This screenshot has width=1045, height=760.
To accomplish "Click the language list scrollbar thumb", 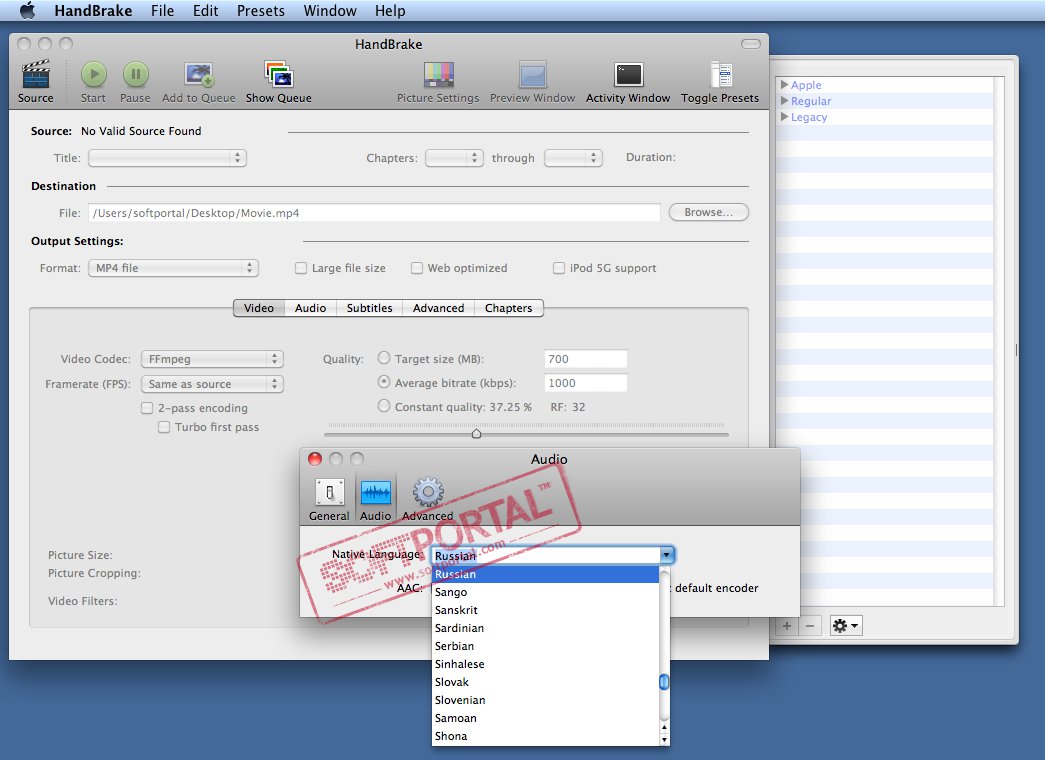I will click(664, 682).
